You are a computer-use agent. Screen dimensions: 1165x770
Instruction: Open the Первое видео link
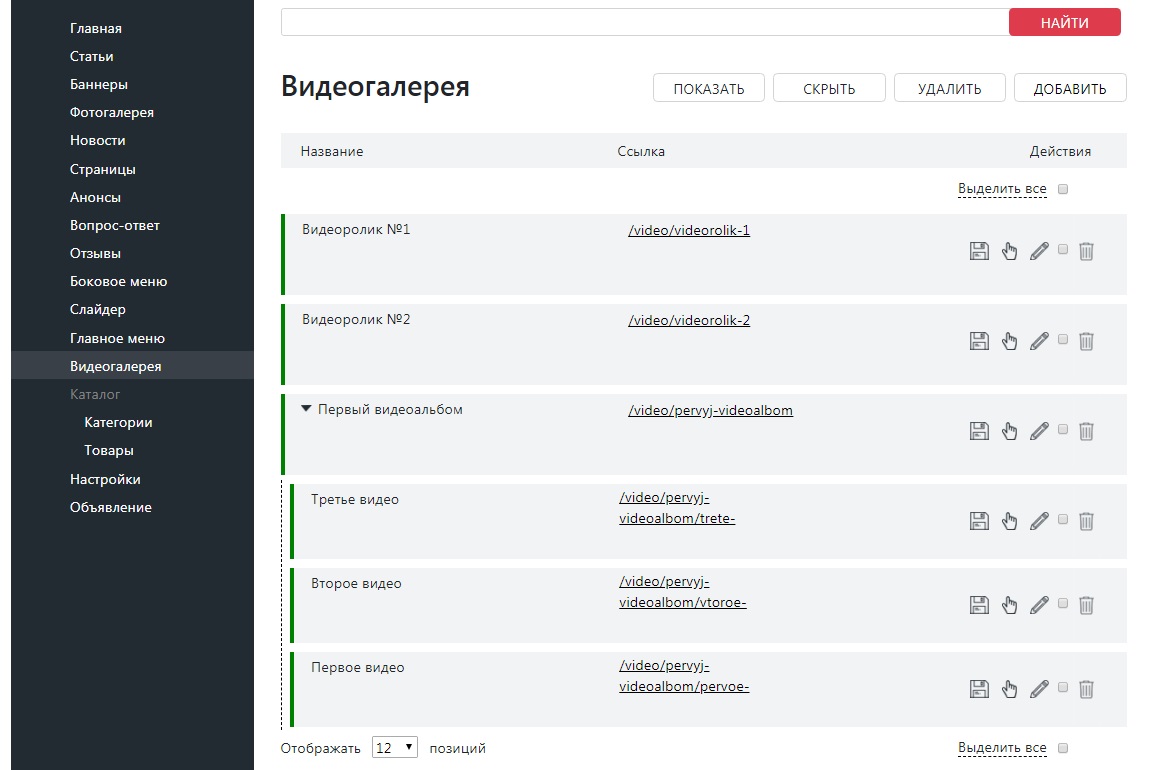684,676
